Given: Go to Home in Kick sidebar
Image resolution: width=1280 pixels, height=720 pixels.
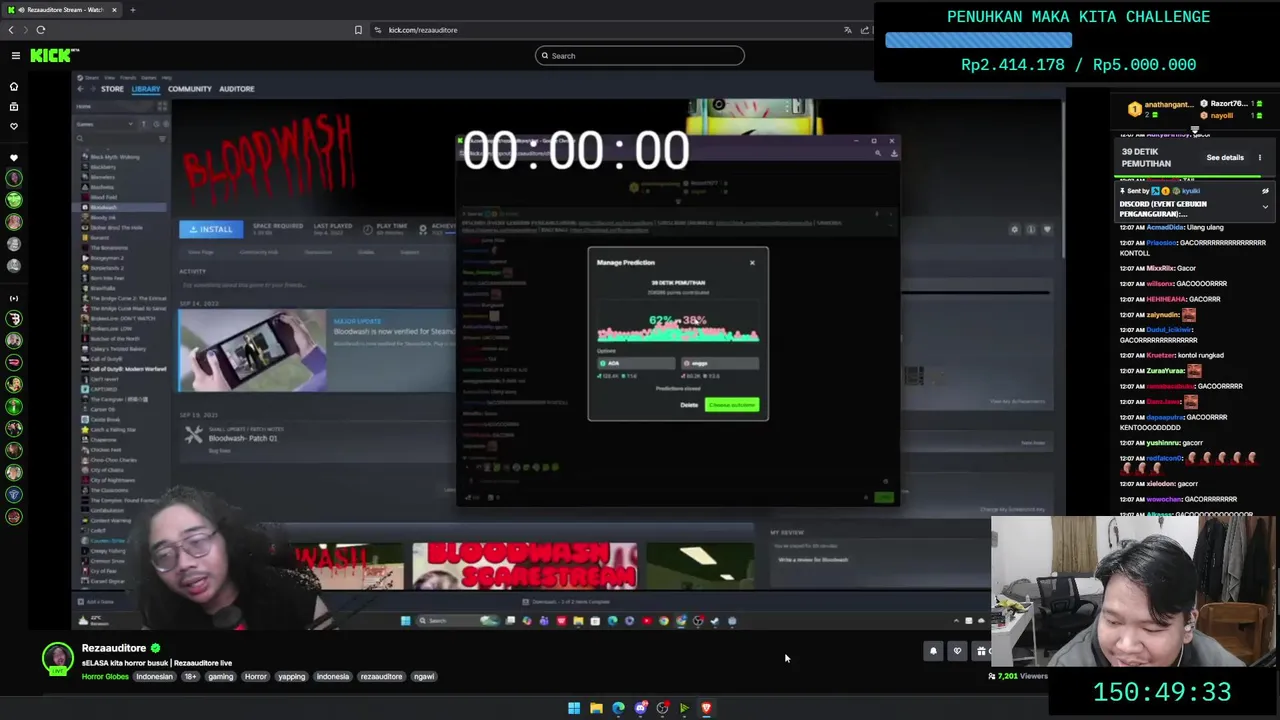Looking at the screenshot, I should click(x=14, y=86).
